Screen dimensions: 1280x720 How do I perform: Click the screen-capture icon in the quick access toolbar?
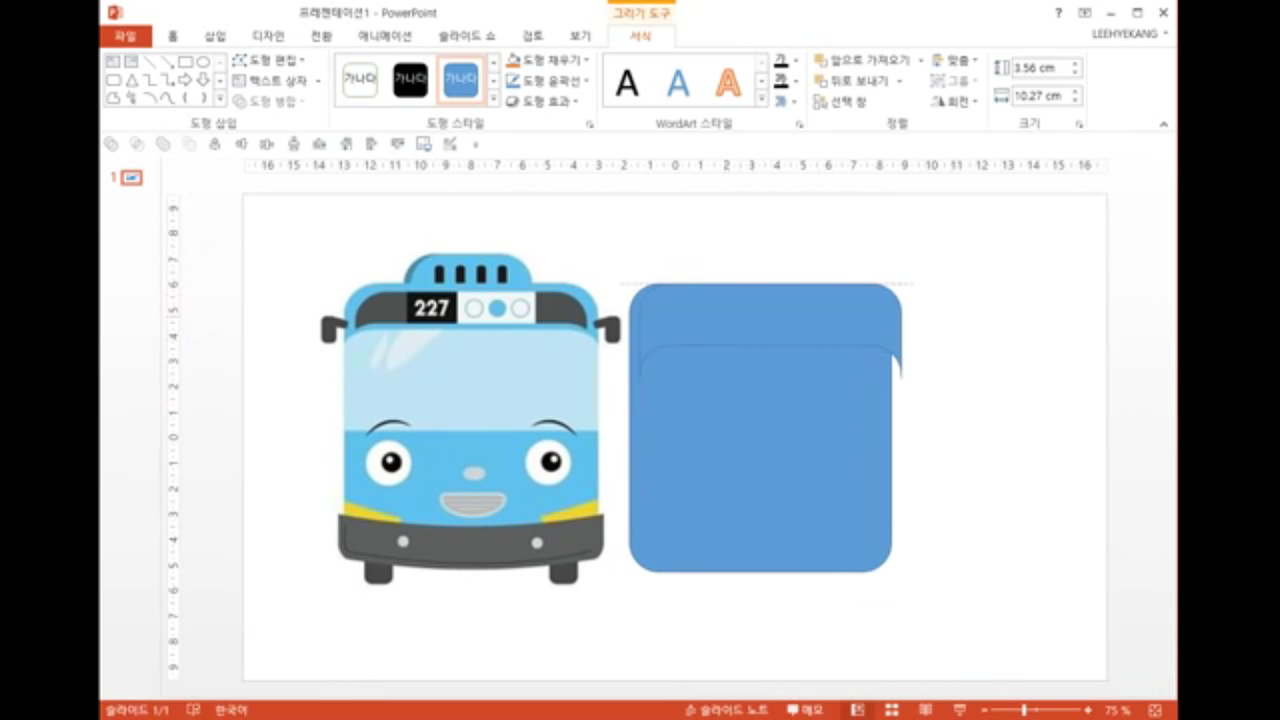424,144
